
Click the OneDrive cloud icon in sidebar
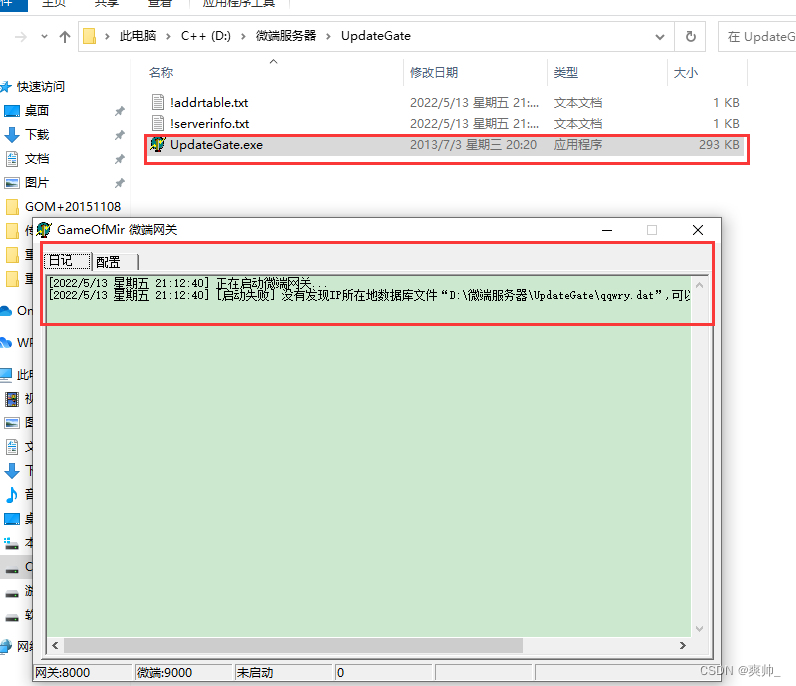click(6, 310)
